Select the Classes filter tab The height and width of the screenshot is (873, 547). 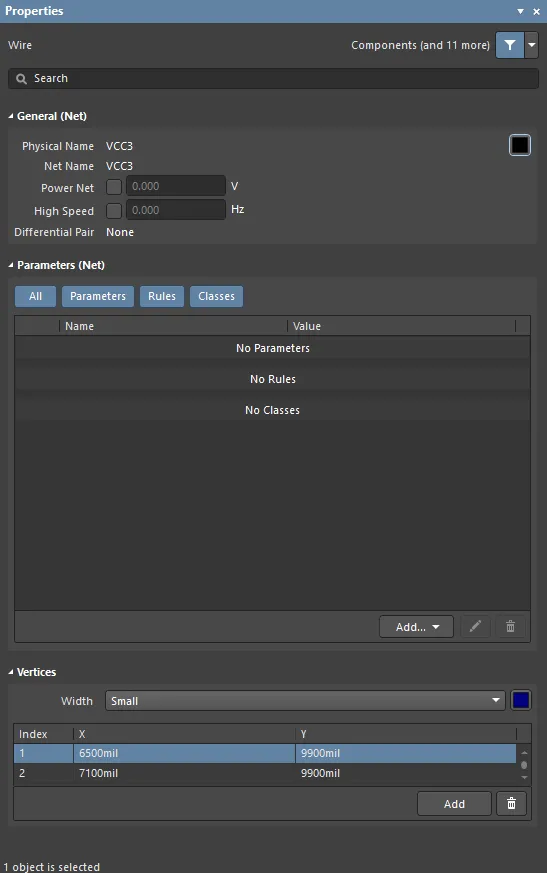click(217, 296)
